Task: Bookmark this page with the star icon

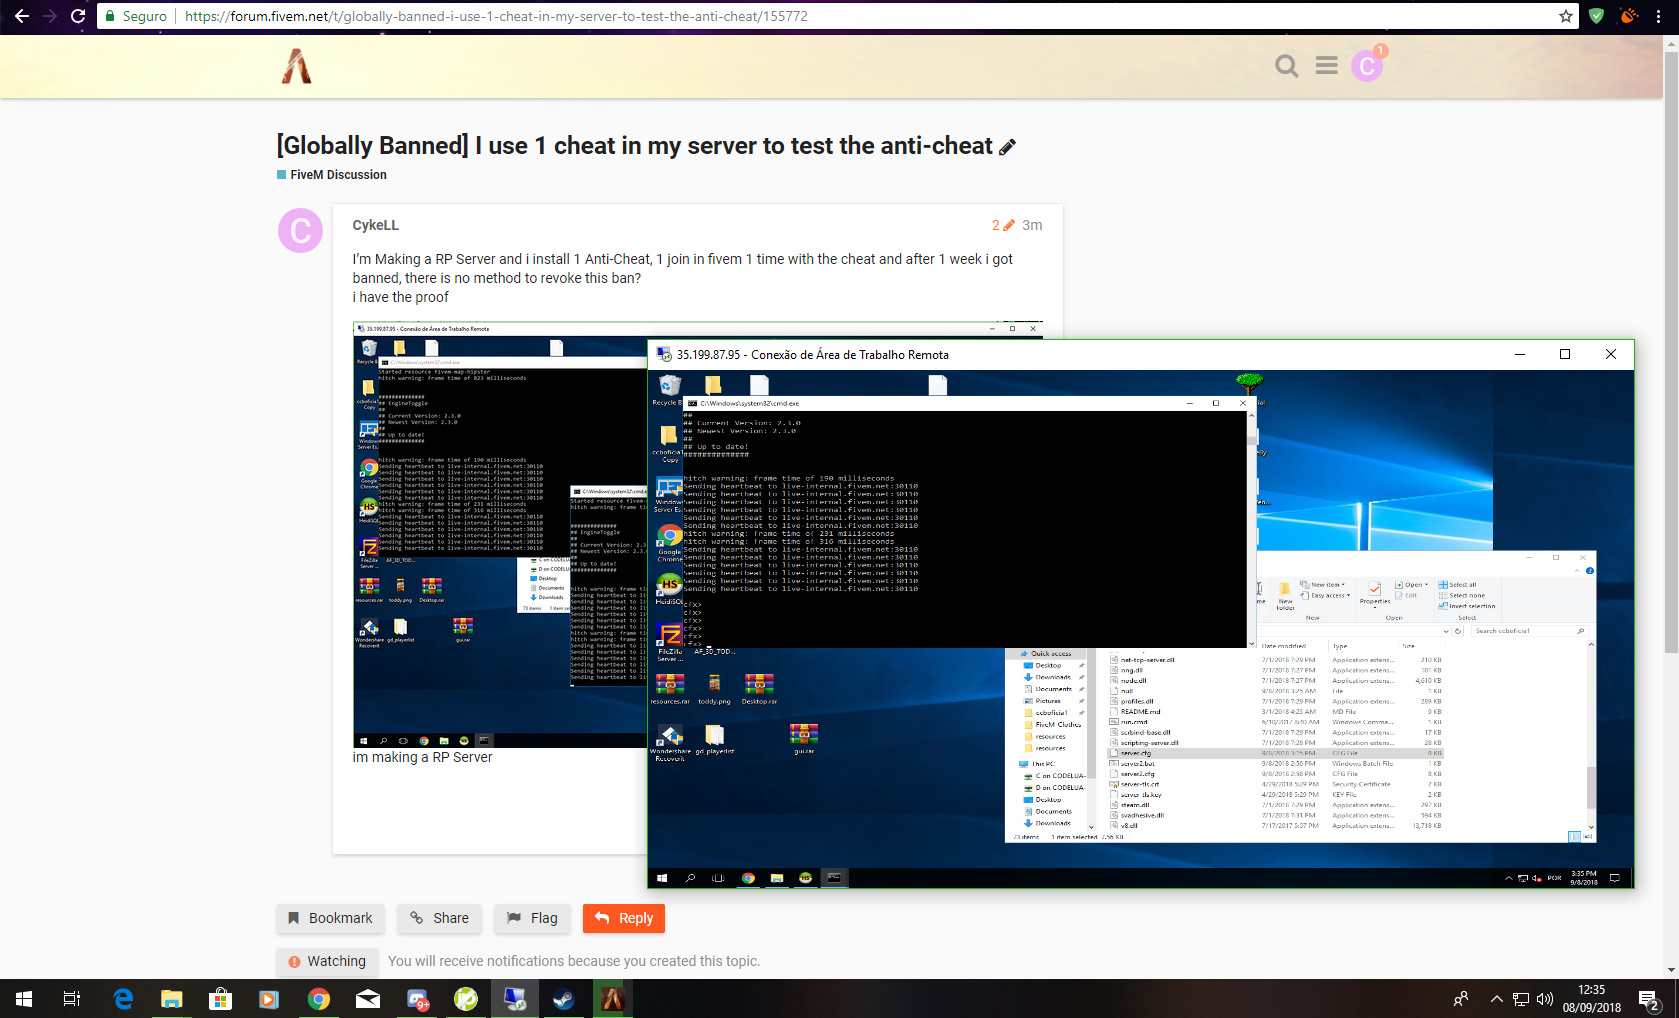Action: 1565,16
